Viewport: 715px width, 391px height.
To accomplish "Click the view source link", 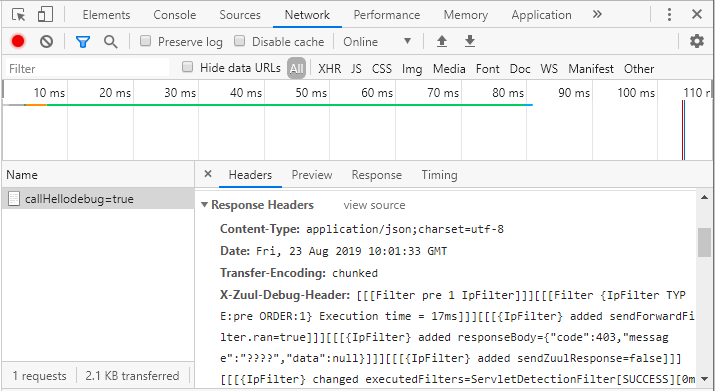I will click(374, 205).
